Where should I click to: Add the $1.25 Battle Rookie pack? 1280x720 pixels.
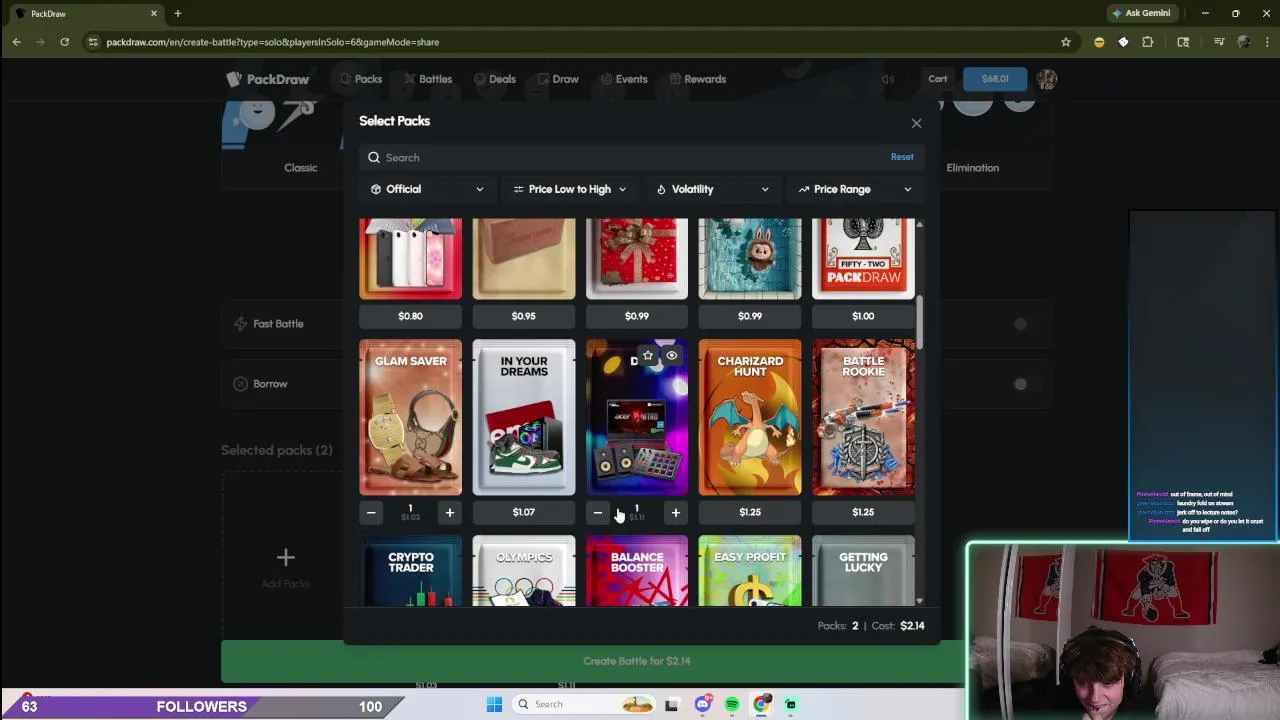pyautogui.click(x=863, y=512)
